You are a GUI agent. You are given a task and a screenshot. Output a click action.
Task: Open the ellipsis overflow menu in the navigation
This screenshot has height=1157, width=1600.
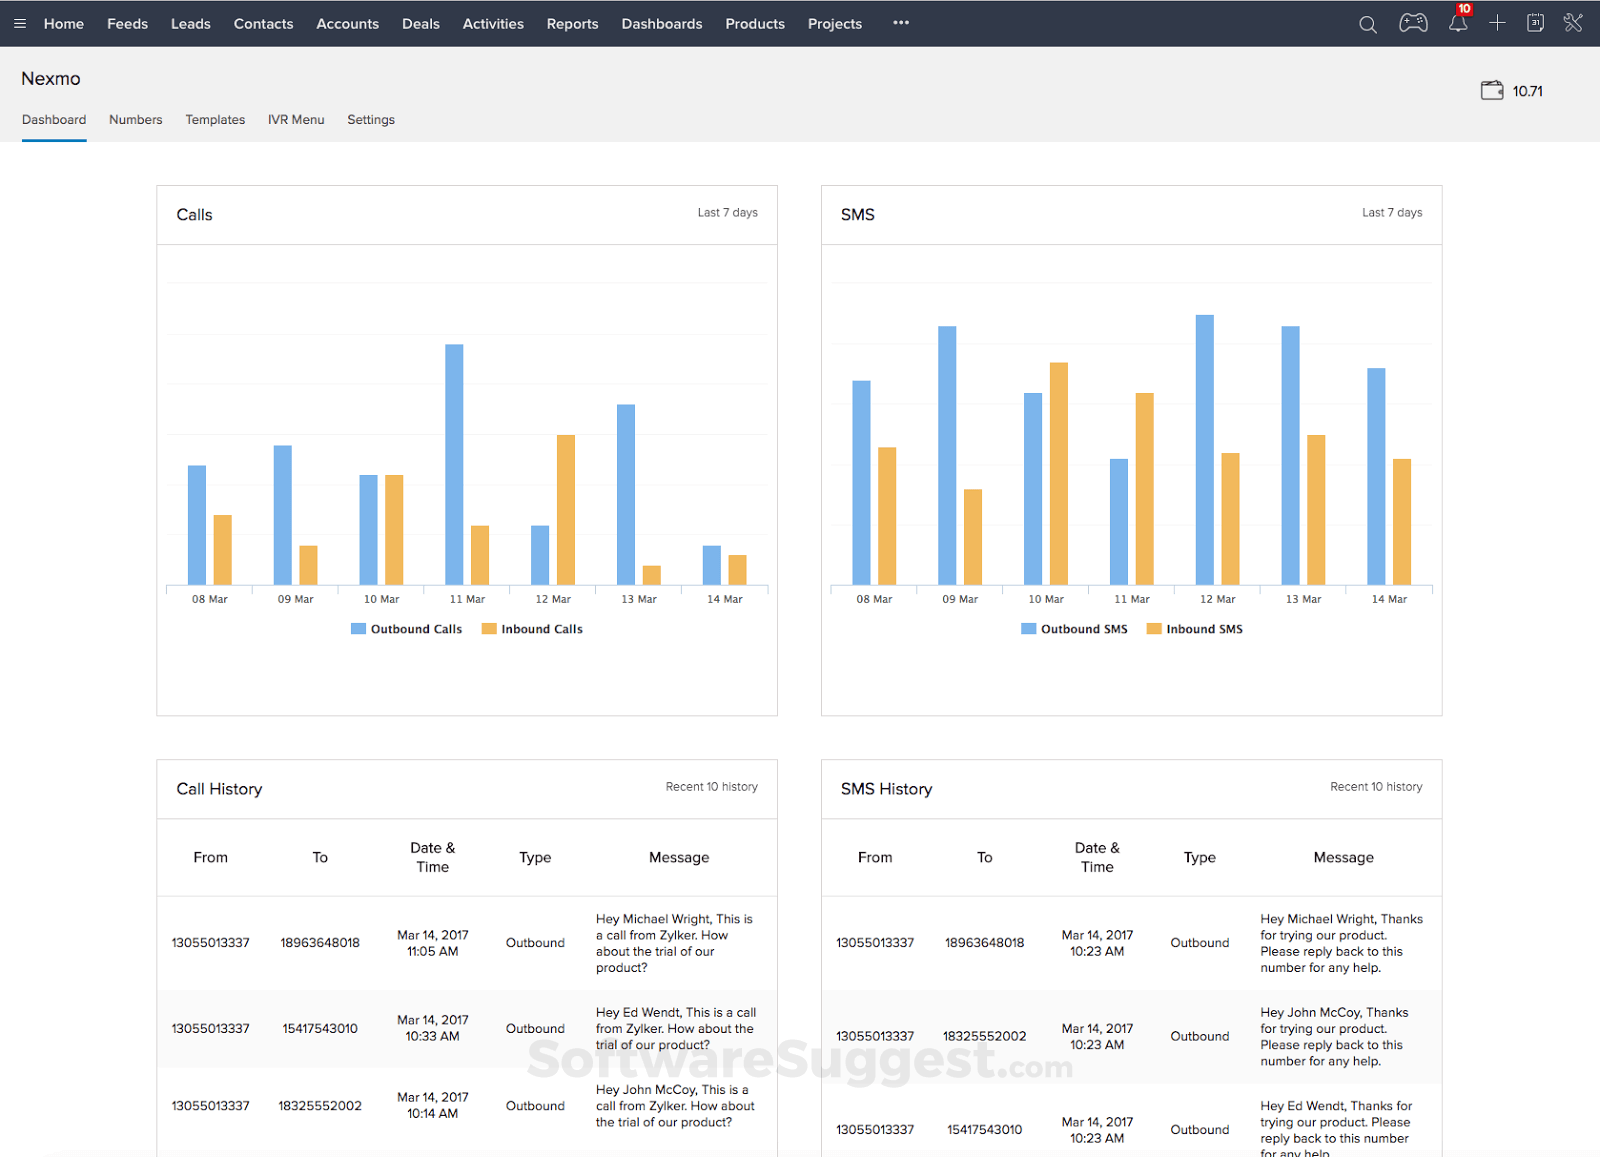click(900, 23)
